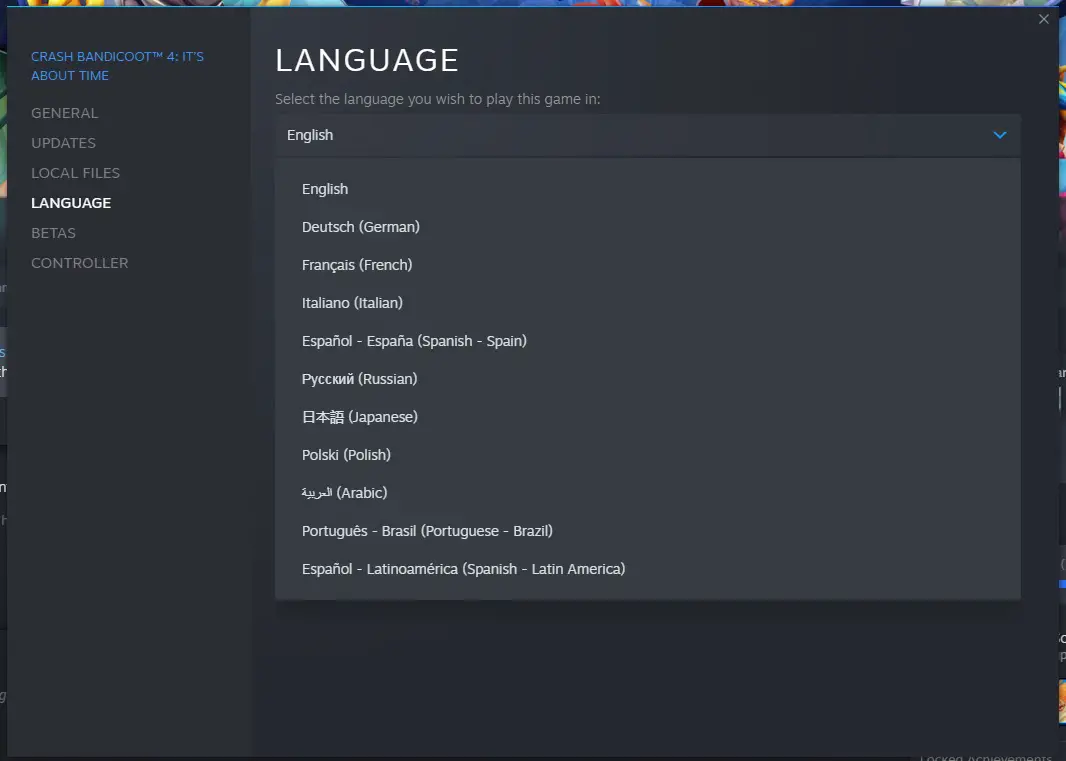Open the Betas section
This screenshot has height=761, width=1066.
(53, 233)
